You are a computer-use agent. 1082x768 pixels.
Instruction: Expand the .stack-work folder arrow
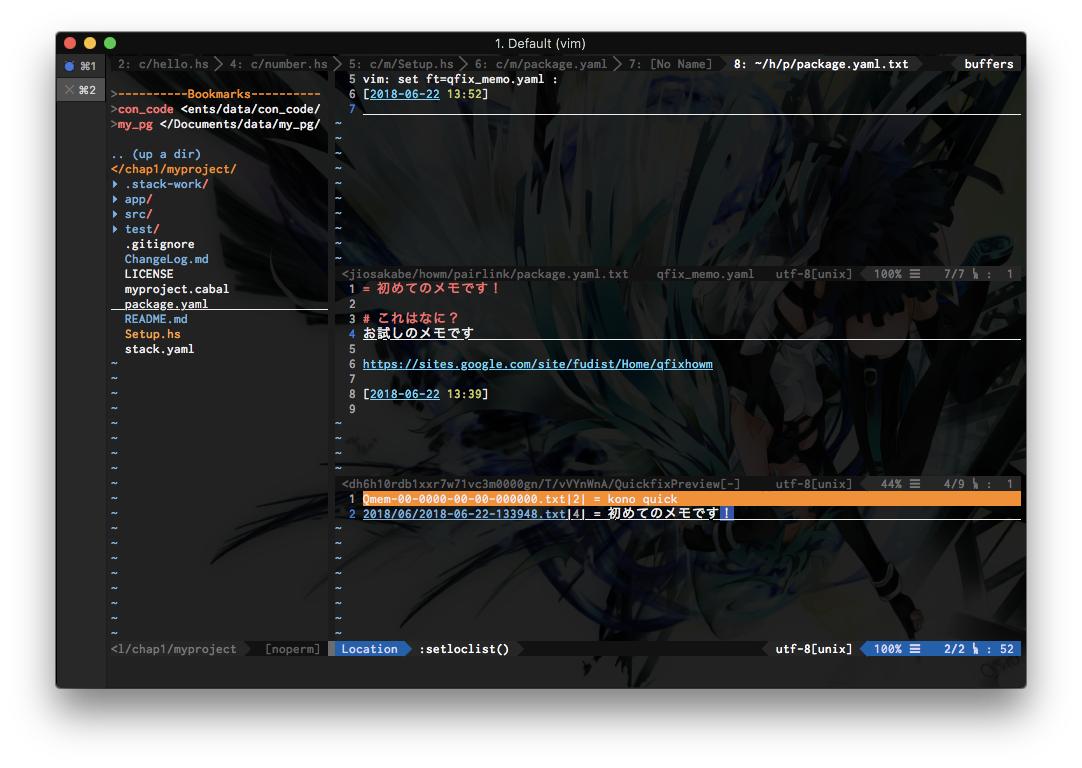(115, 184)
